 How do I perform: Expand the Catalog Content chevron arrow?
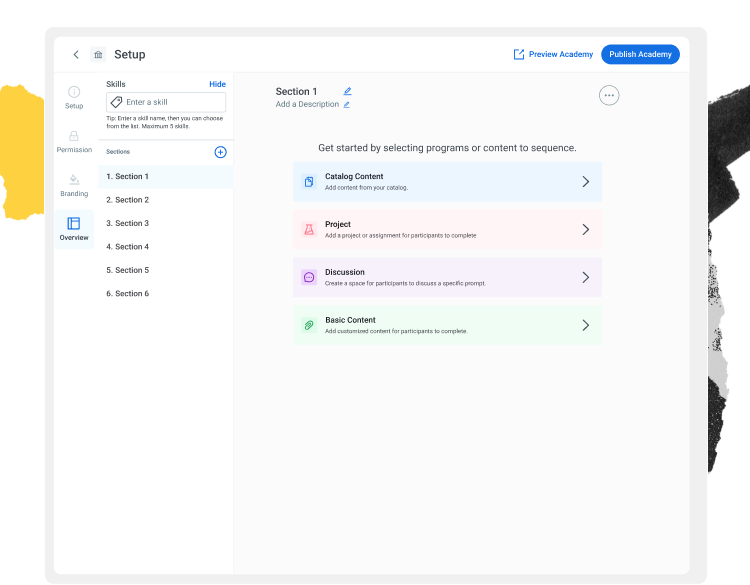tap(586, 182)
